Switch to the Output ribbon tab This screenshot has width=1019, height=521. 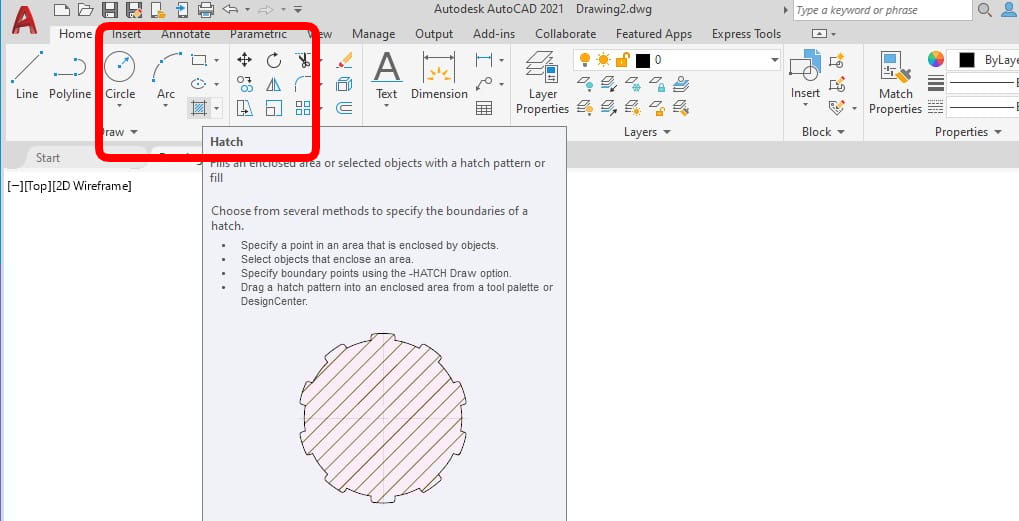point(433,34)
